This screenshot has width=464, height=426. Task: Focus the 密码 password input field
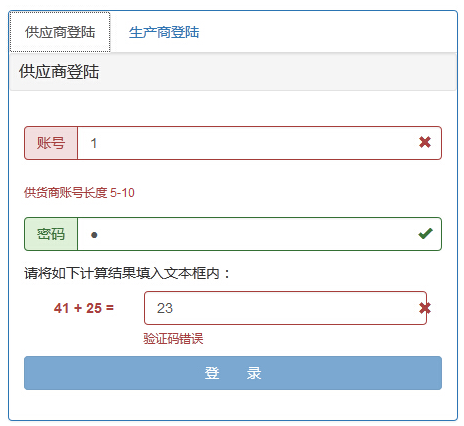pos(259,234)
